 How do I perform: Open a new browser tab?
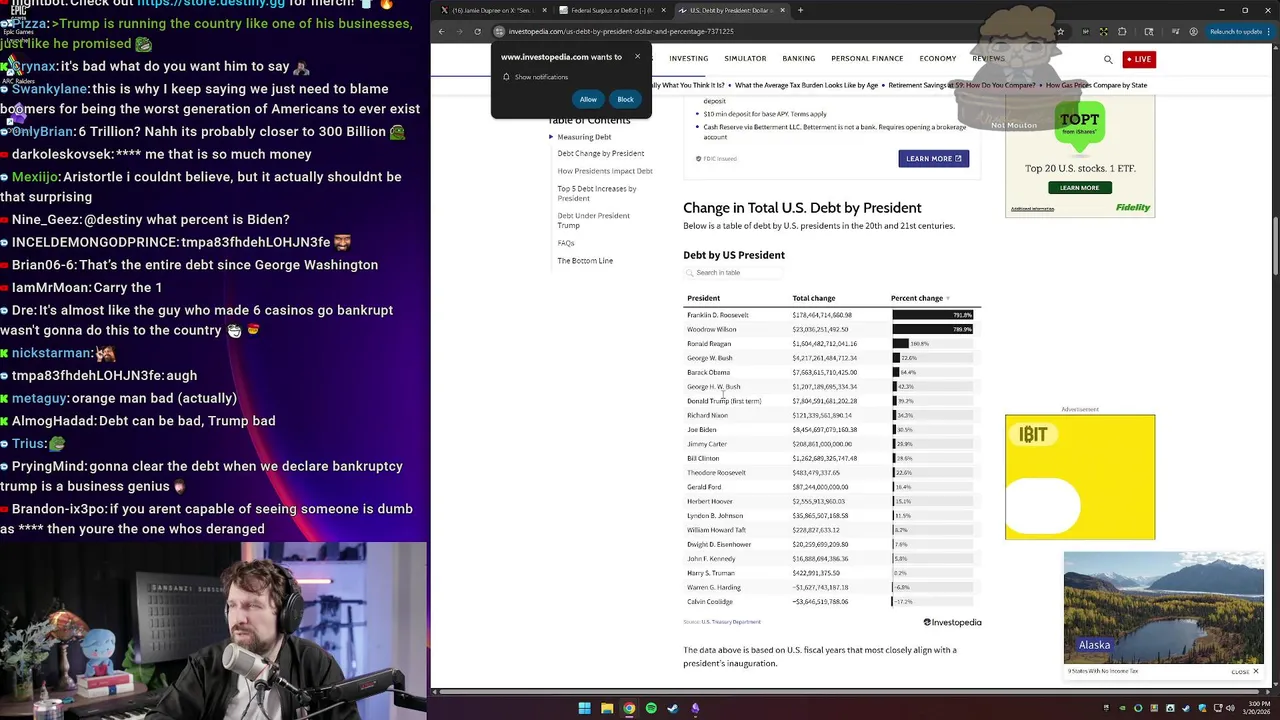(800, 10)
